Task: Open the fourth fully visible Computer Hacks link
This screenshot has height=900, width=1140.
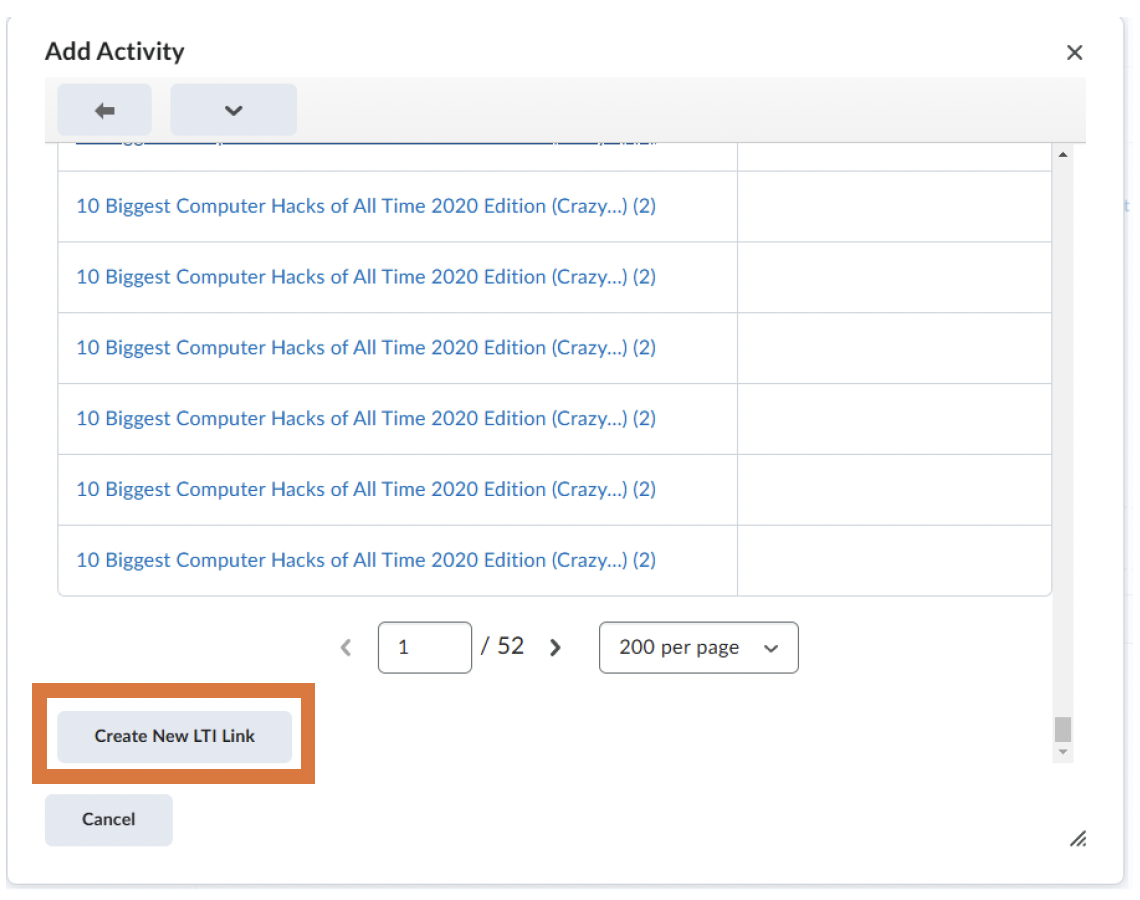Action: coord(366,419)
